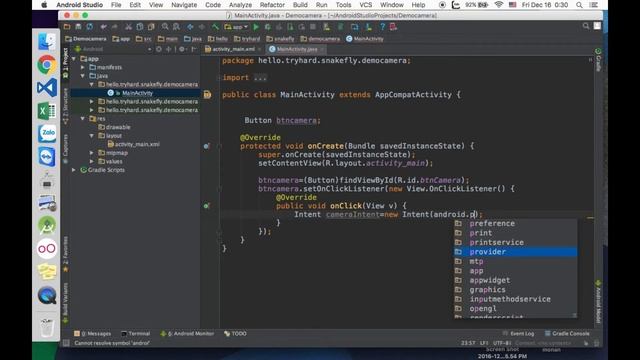Image resolution: width=640 pixels, height=360 pixels.
Task: Click the Open folder toolbar icon
Action: (67, 27)
